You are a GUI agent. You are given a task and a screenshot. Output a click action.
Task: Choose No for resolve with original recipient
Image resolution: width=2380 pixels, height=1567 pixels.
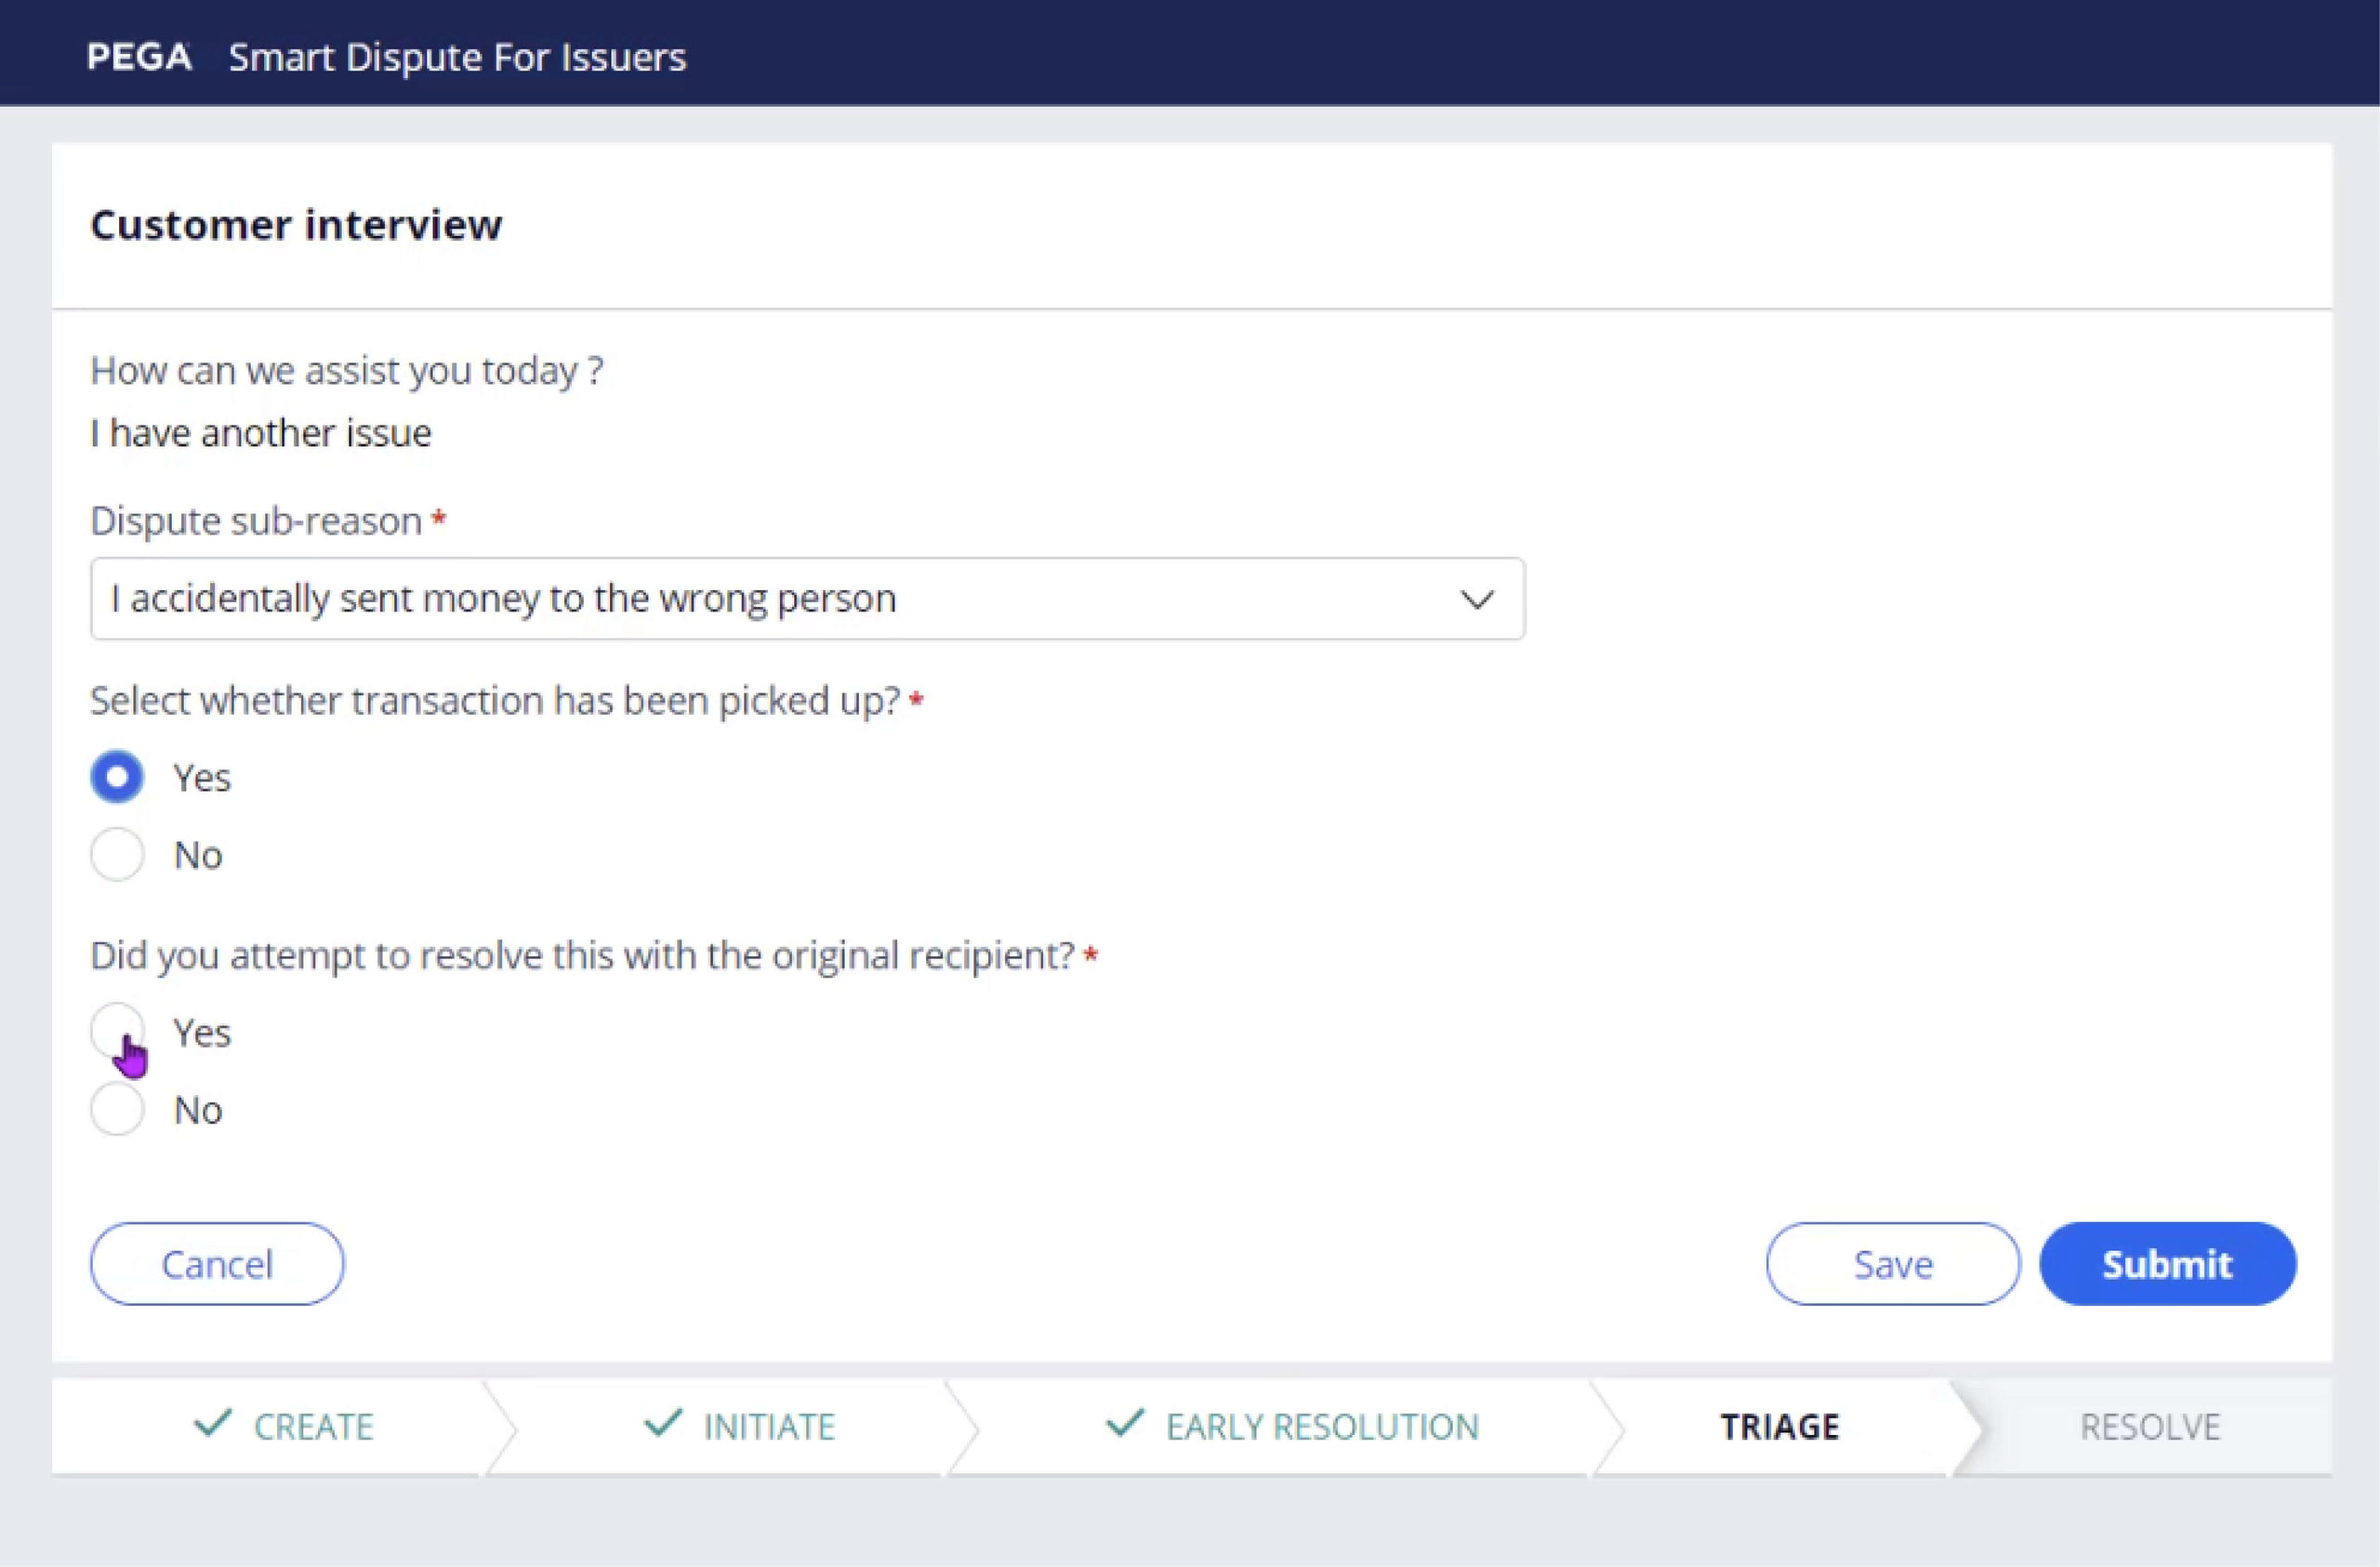(117, 1109)
